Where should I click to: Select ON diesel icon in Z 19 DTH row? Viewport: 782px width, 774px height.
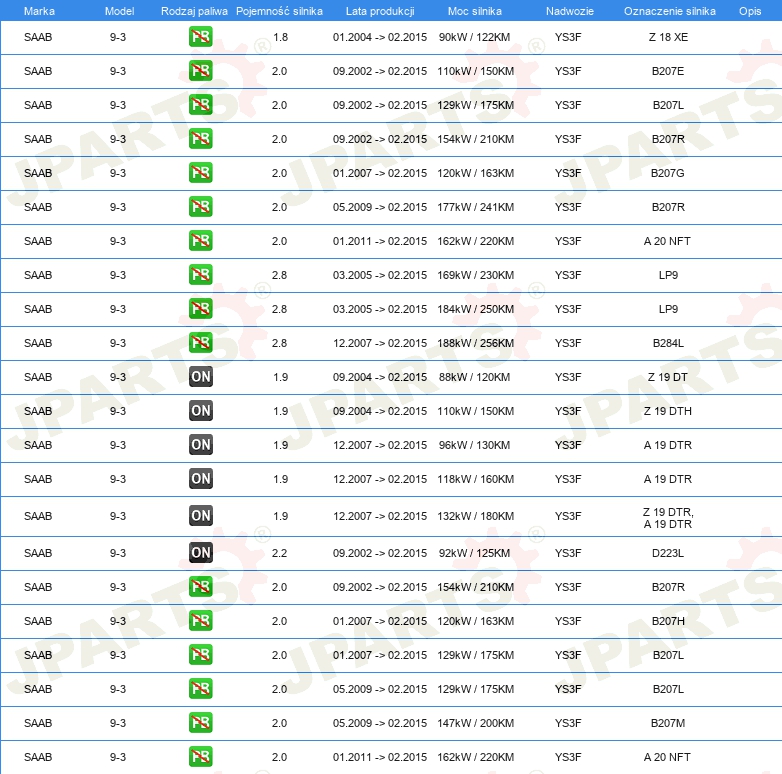[x=200, y=411]
